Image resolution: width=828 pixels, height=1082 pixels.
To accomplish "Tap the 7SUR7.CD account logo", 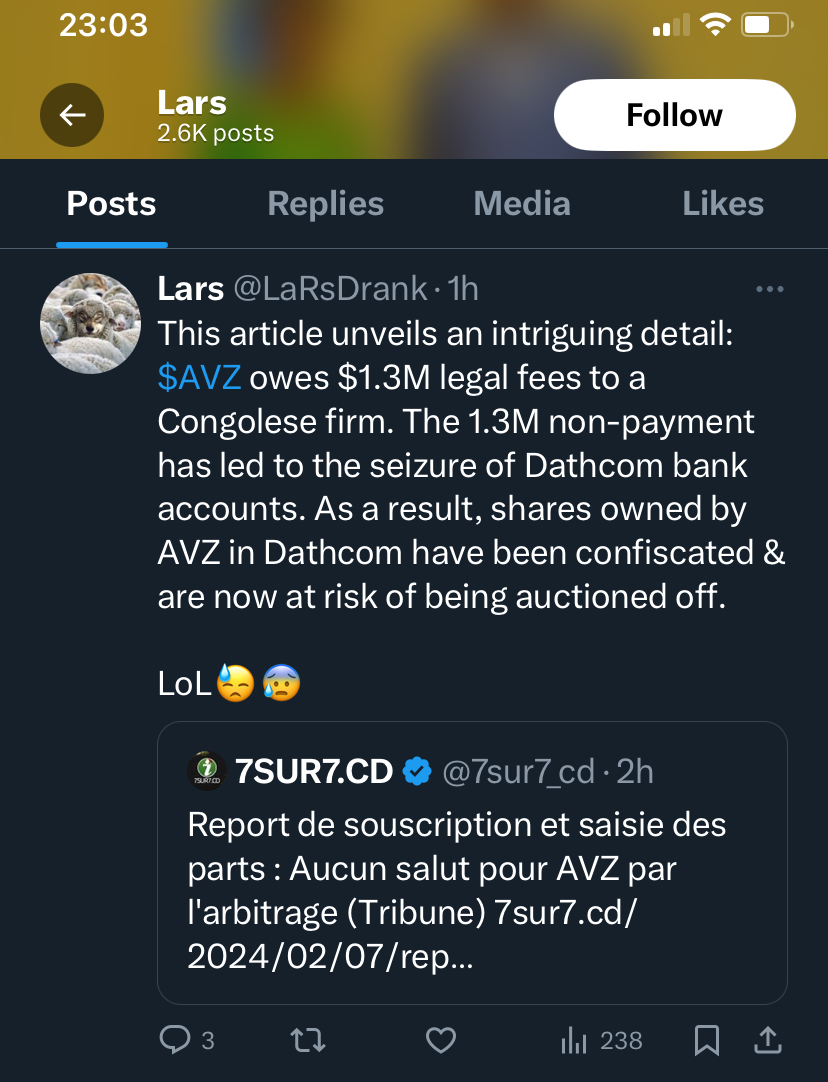I will [x=207, y=771].
